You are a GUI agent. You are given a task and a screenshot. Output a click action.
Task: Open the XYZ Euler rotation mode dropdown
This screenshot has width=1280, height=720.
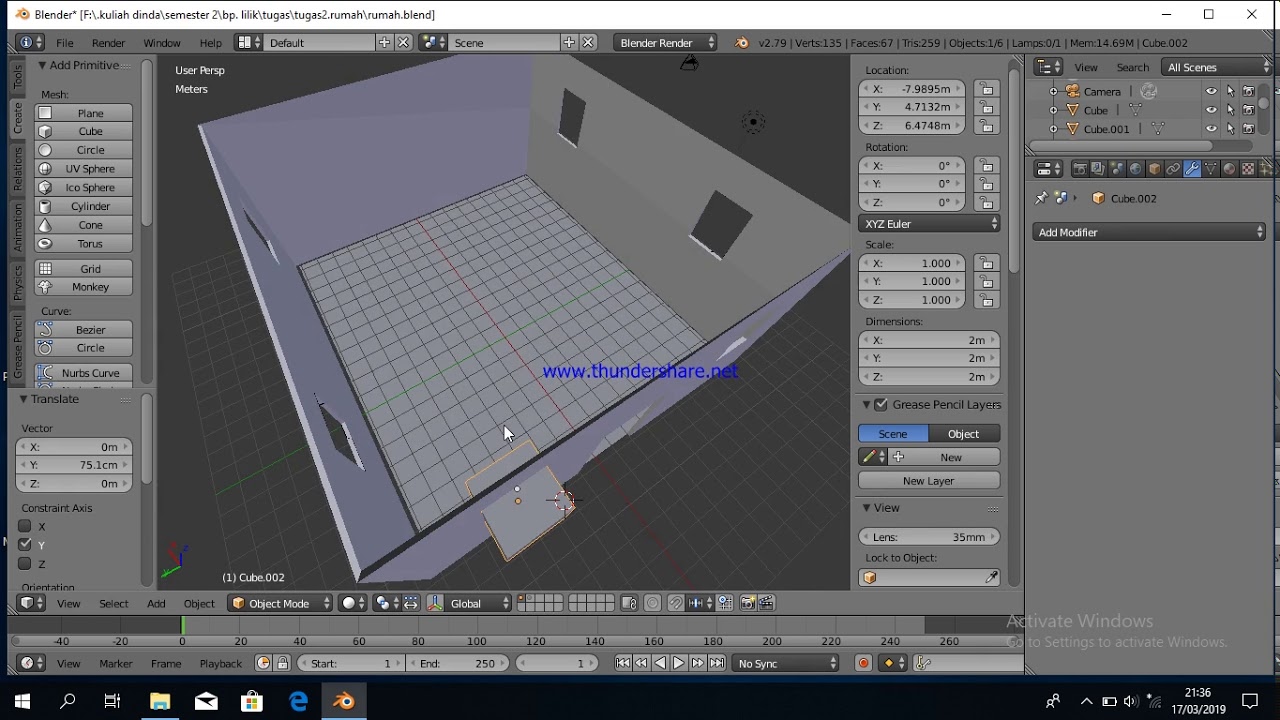coord(929,224)
